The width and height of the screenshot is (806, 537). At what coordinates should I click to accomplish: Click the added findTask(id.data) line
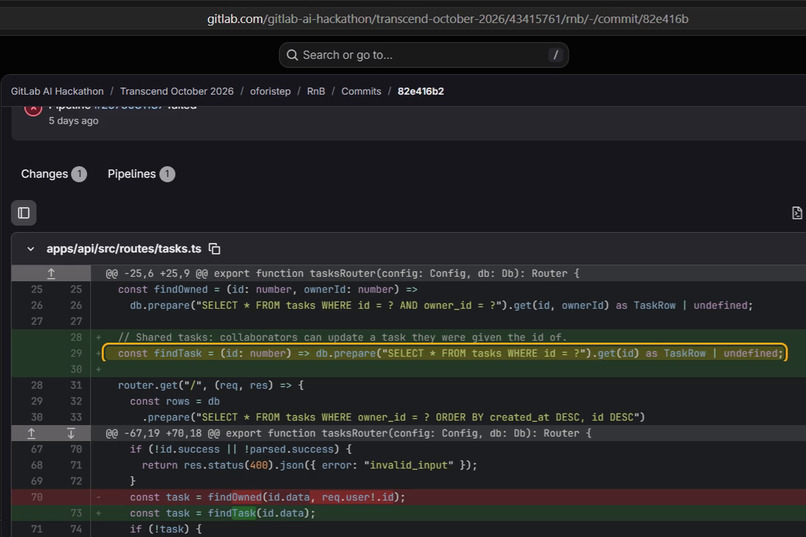[x=223, y=513]
